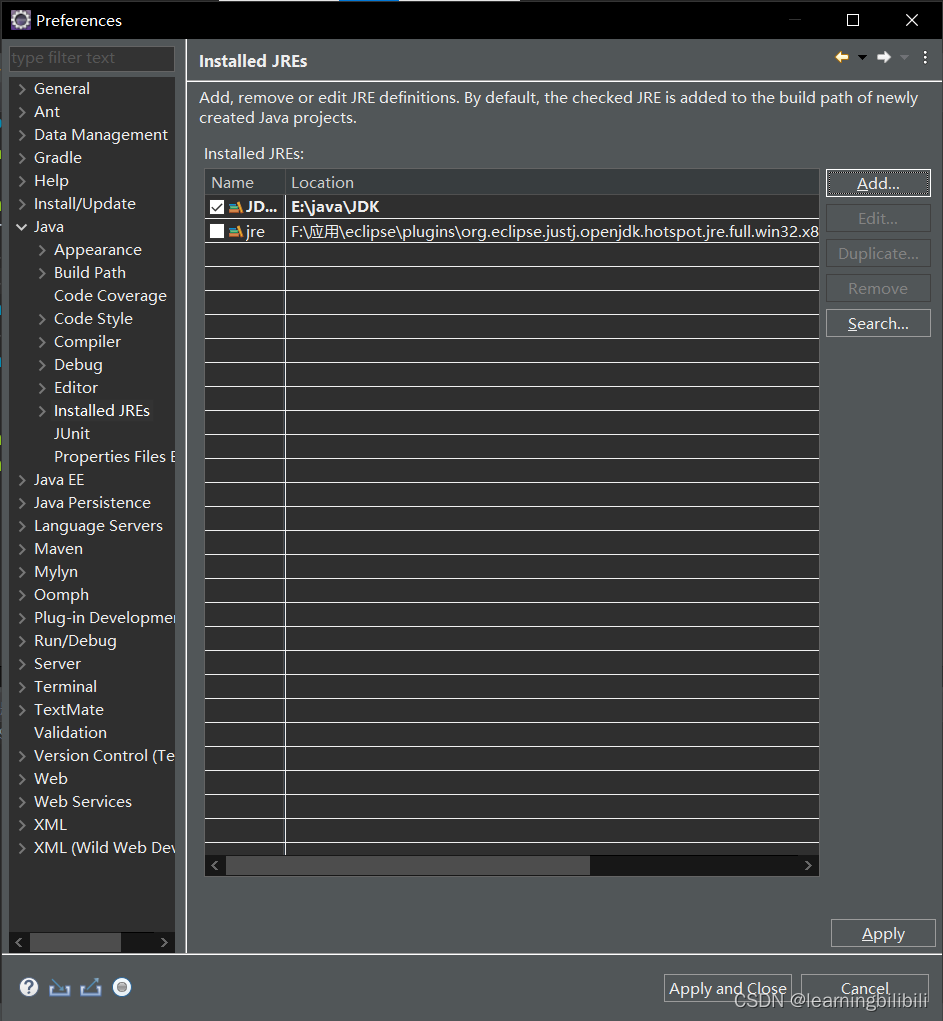Select Language Servers in the tree

98,525
